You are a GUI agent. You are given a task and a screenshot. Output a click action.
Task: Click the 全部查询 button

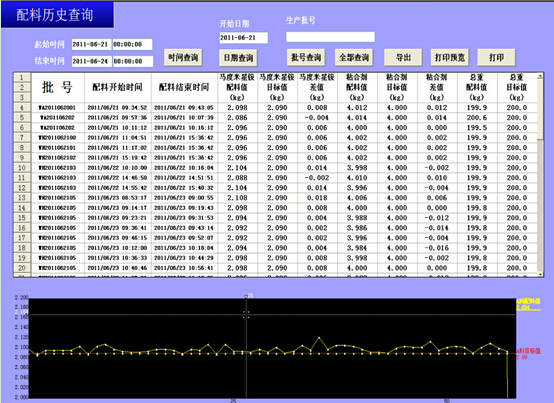click(354, 58)
